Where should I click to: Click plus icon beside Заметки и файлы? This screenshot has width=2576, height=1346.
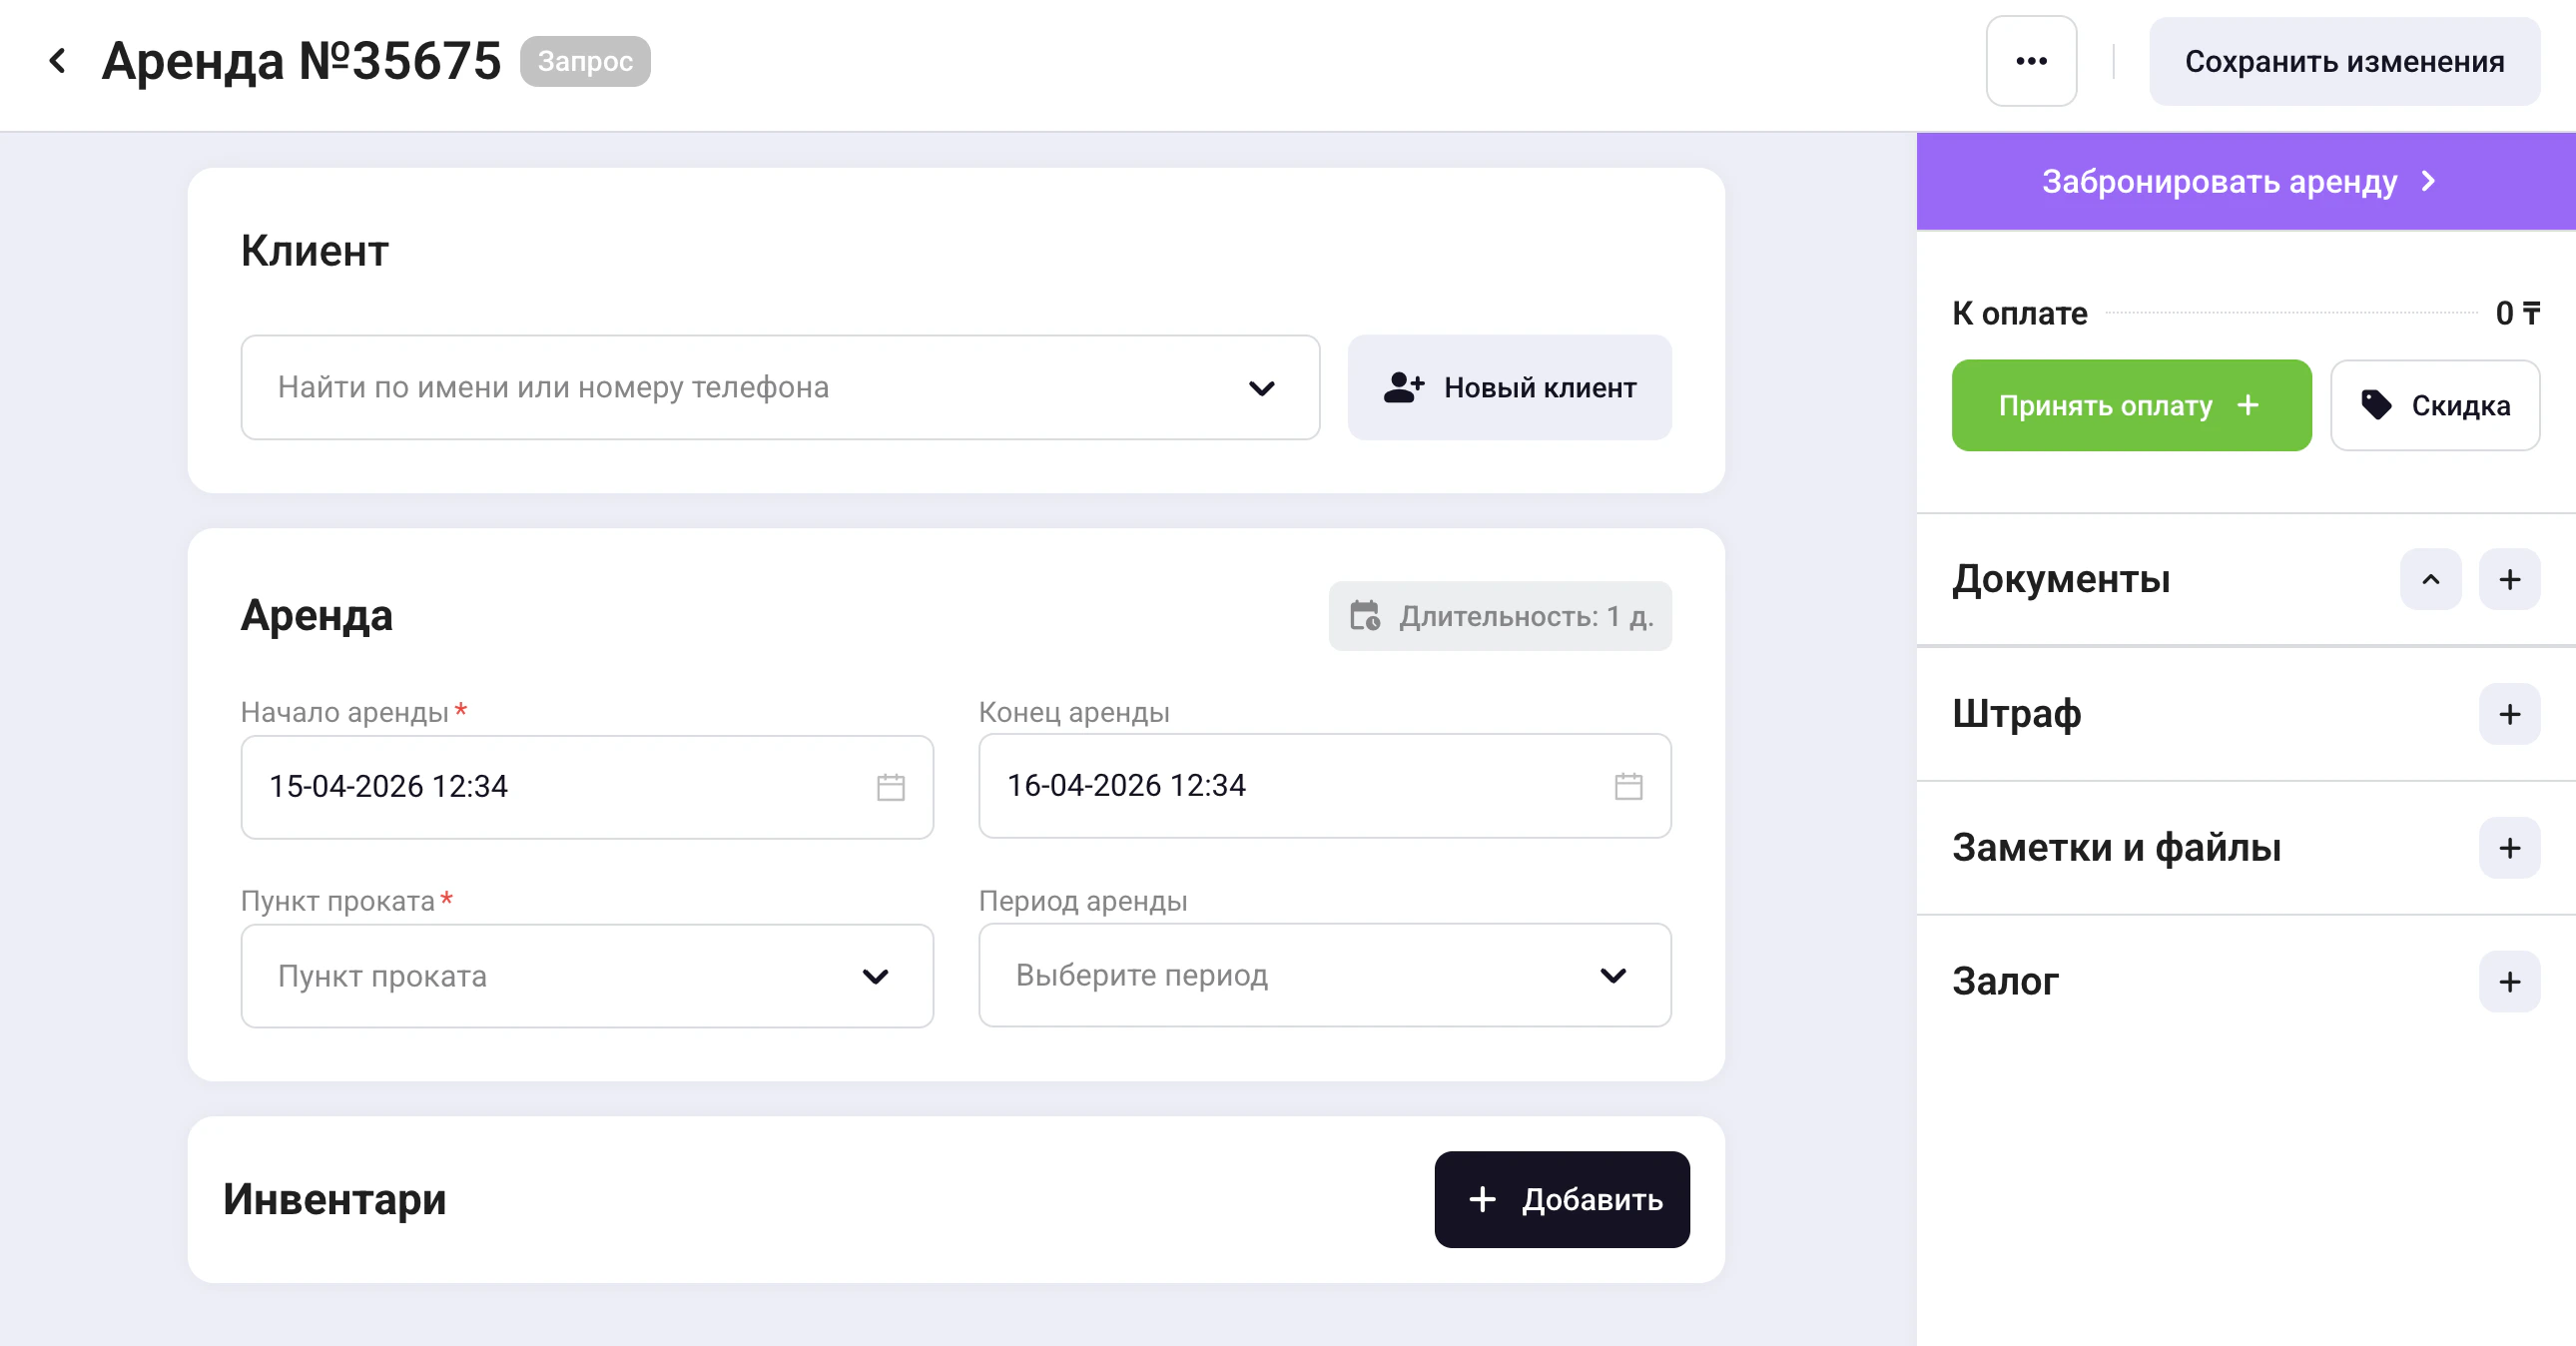[2509, 848]
